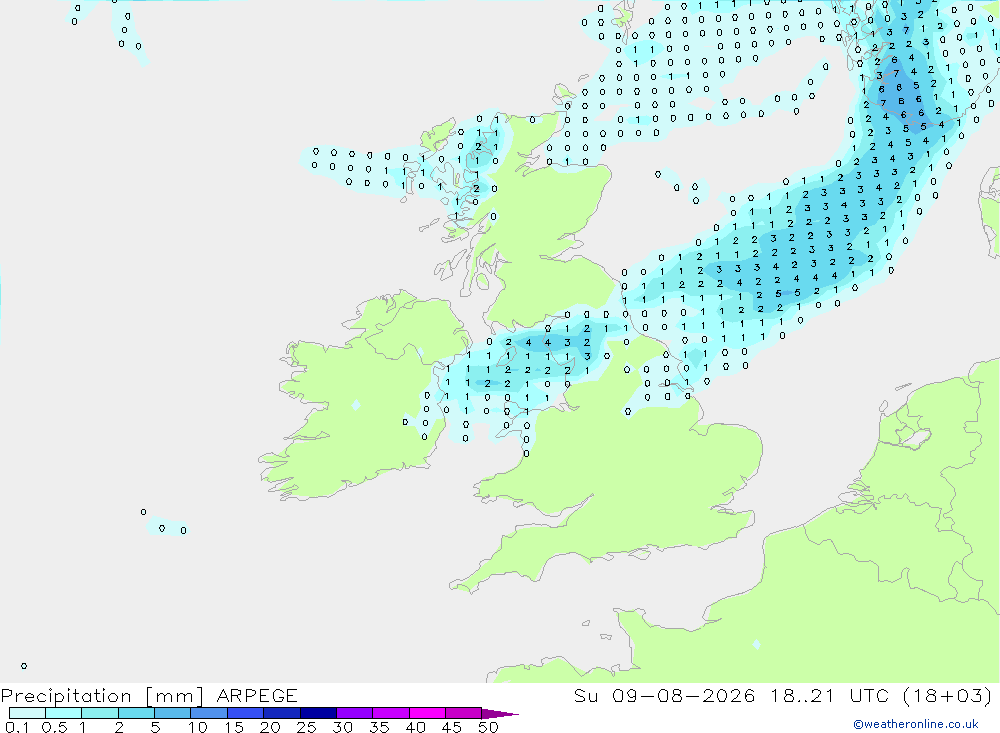The width and height of the screenshot is (1000, 733).
Task: Click the legend value label '25'
Action: coord(307,727)
